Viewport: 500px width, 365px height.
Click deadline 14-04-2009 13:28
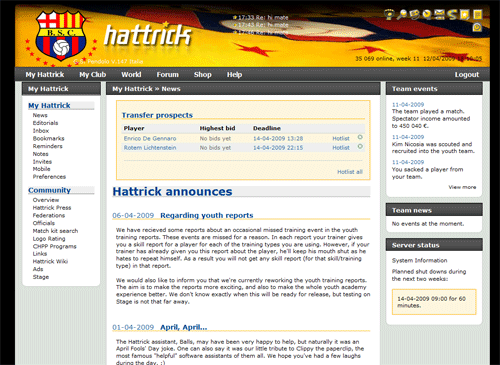[278, 138]
